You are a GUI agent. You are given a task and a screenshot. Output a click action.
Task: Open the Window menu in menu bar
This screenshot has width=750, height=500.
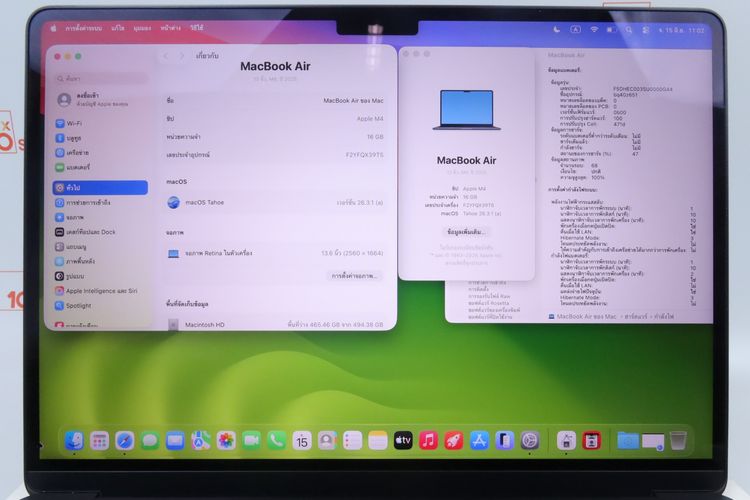click(170, 28)
